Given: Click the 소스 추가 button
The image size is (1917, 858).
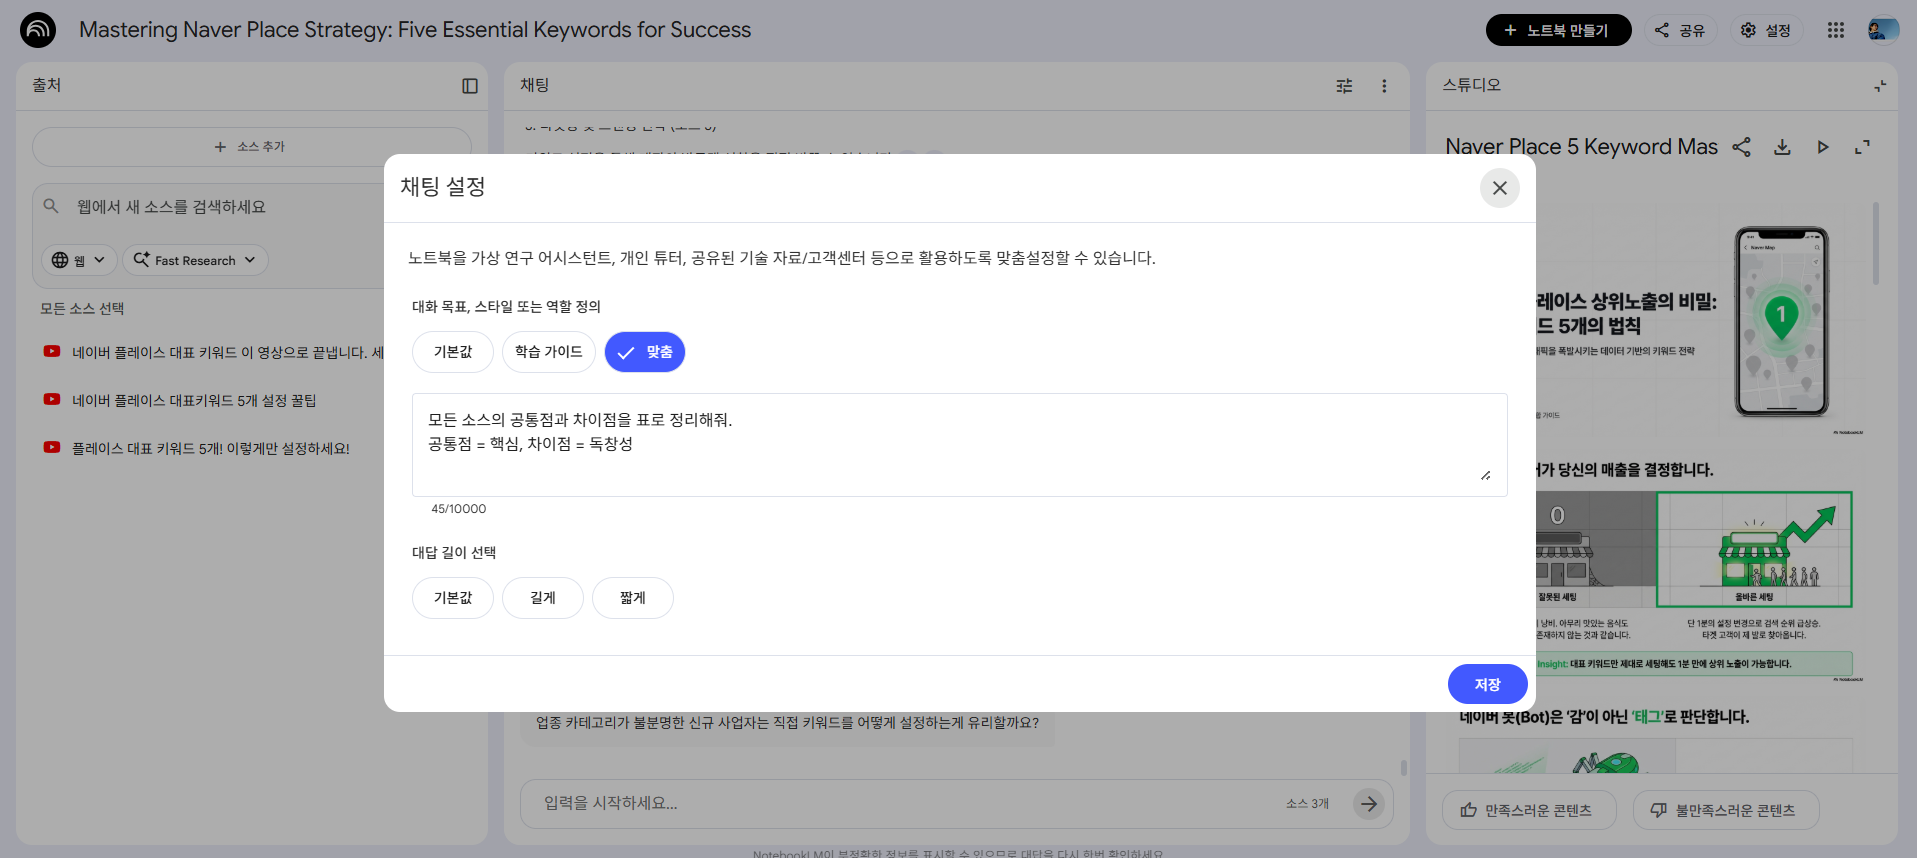Looking at the screenshot, I should pyautogui.click(x=251, y=147).
